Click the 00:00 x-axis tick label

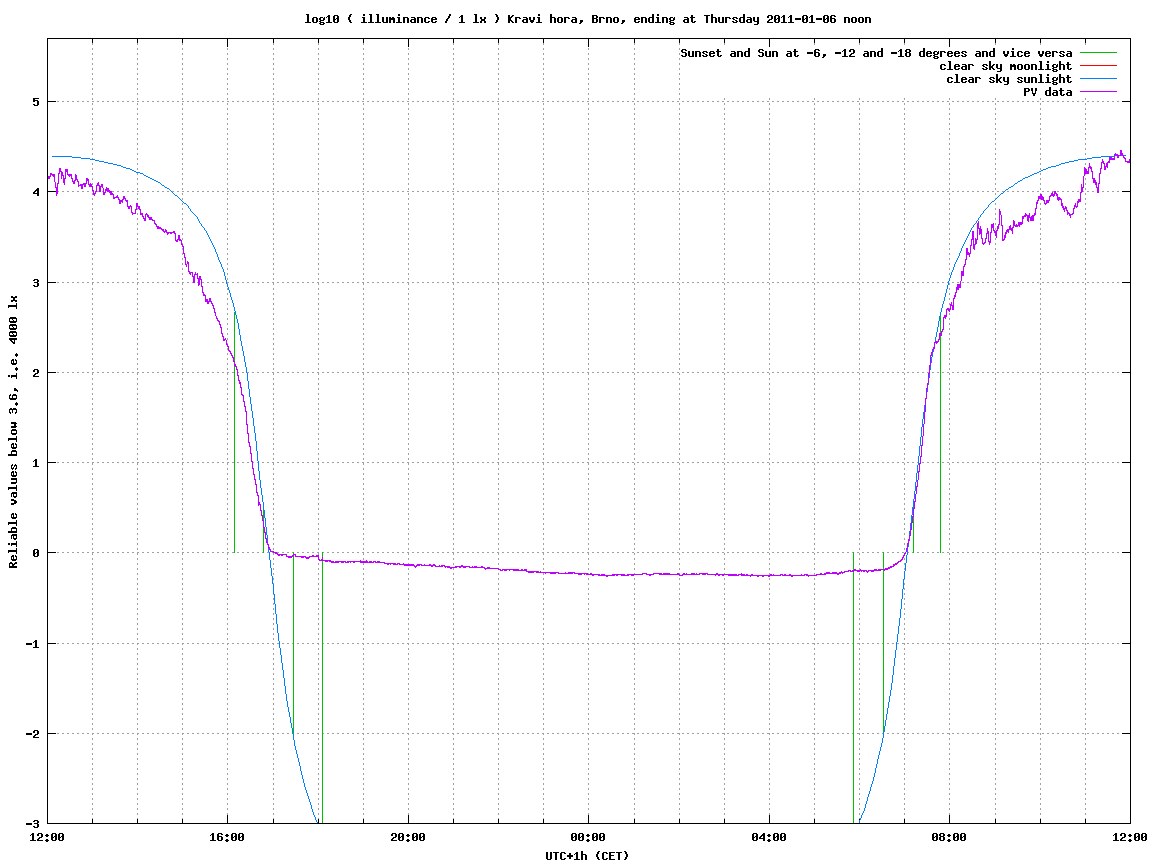589,837
